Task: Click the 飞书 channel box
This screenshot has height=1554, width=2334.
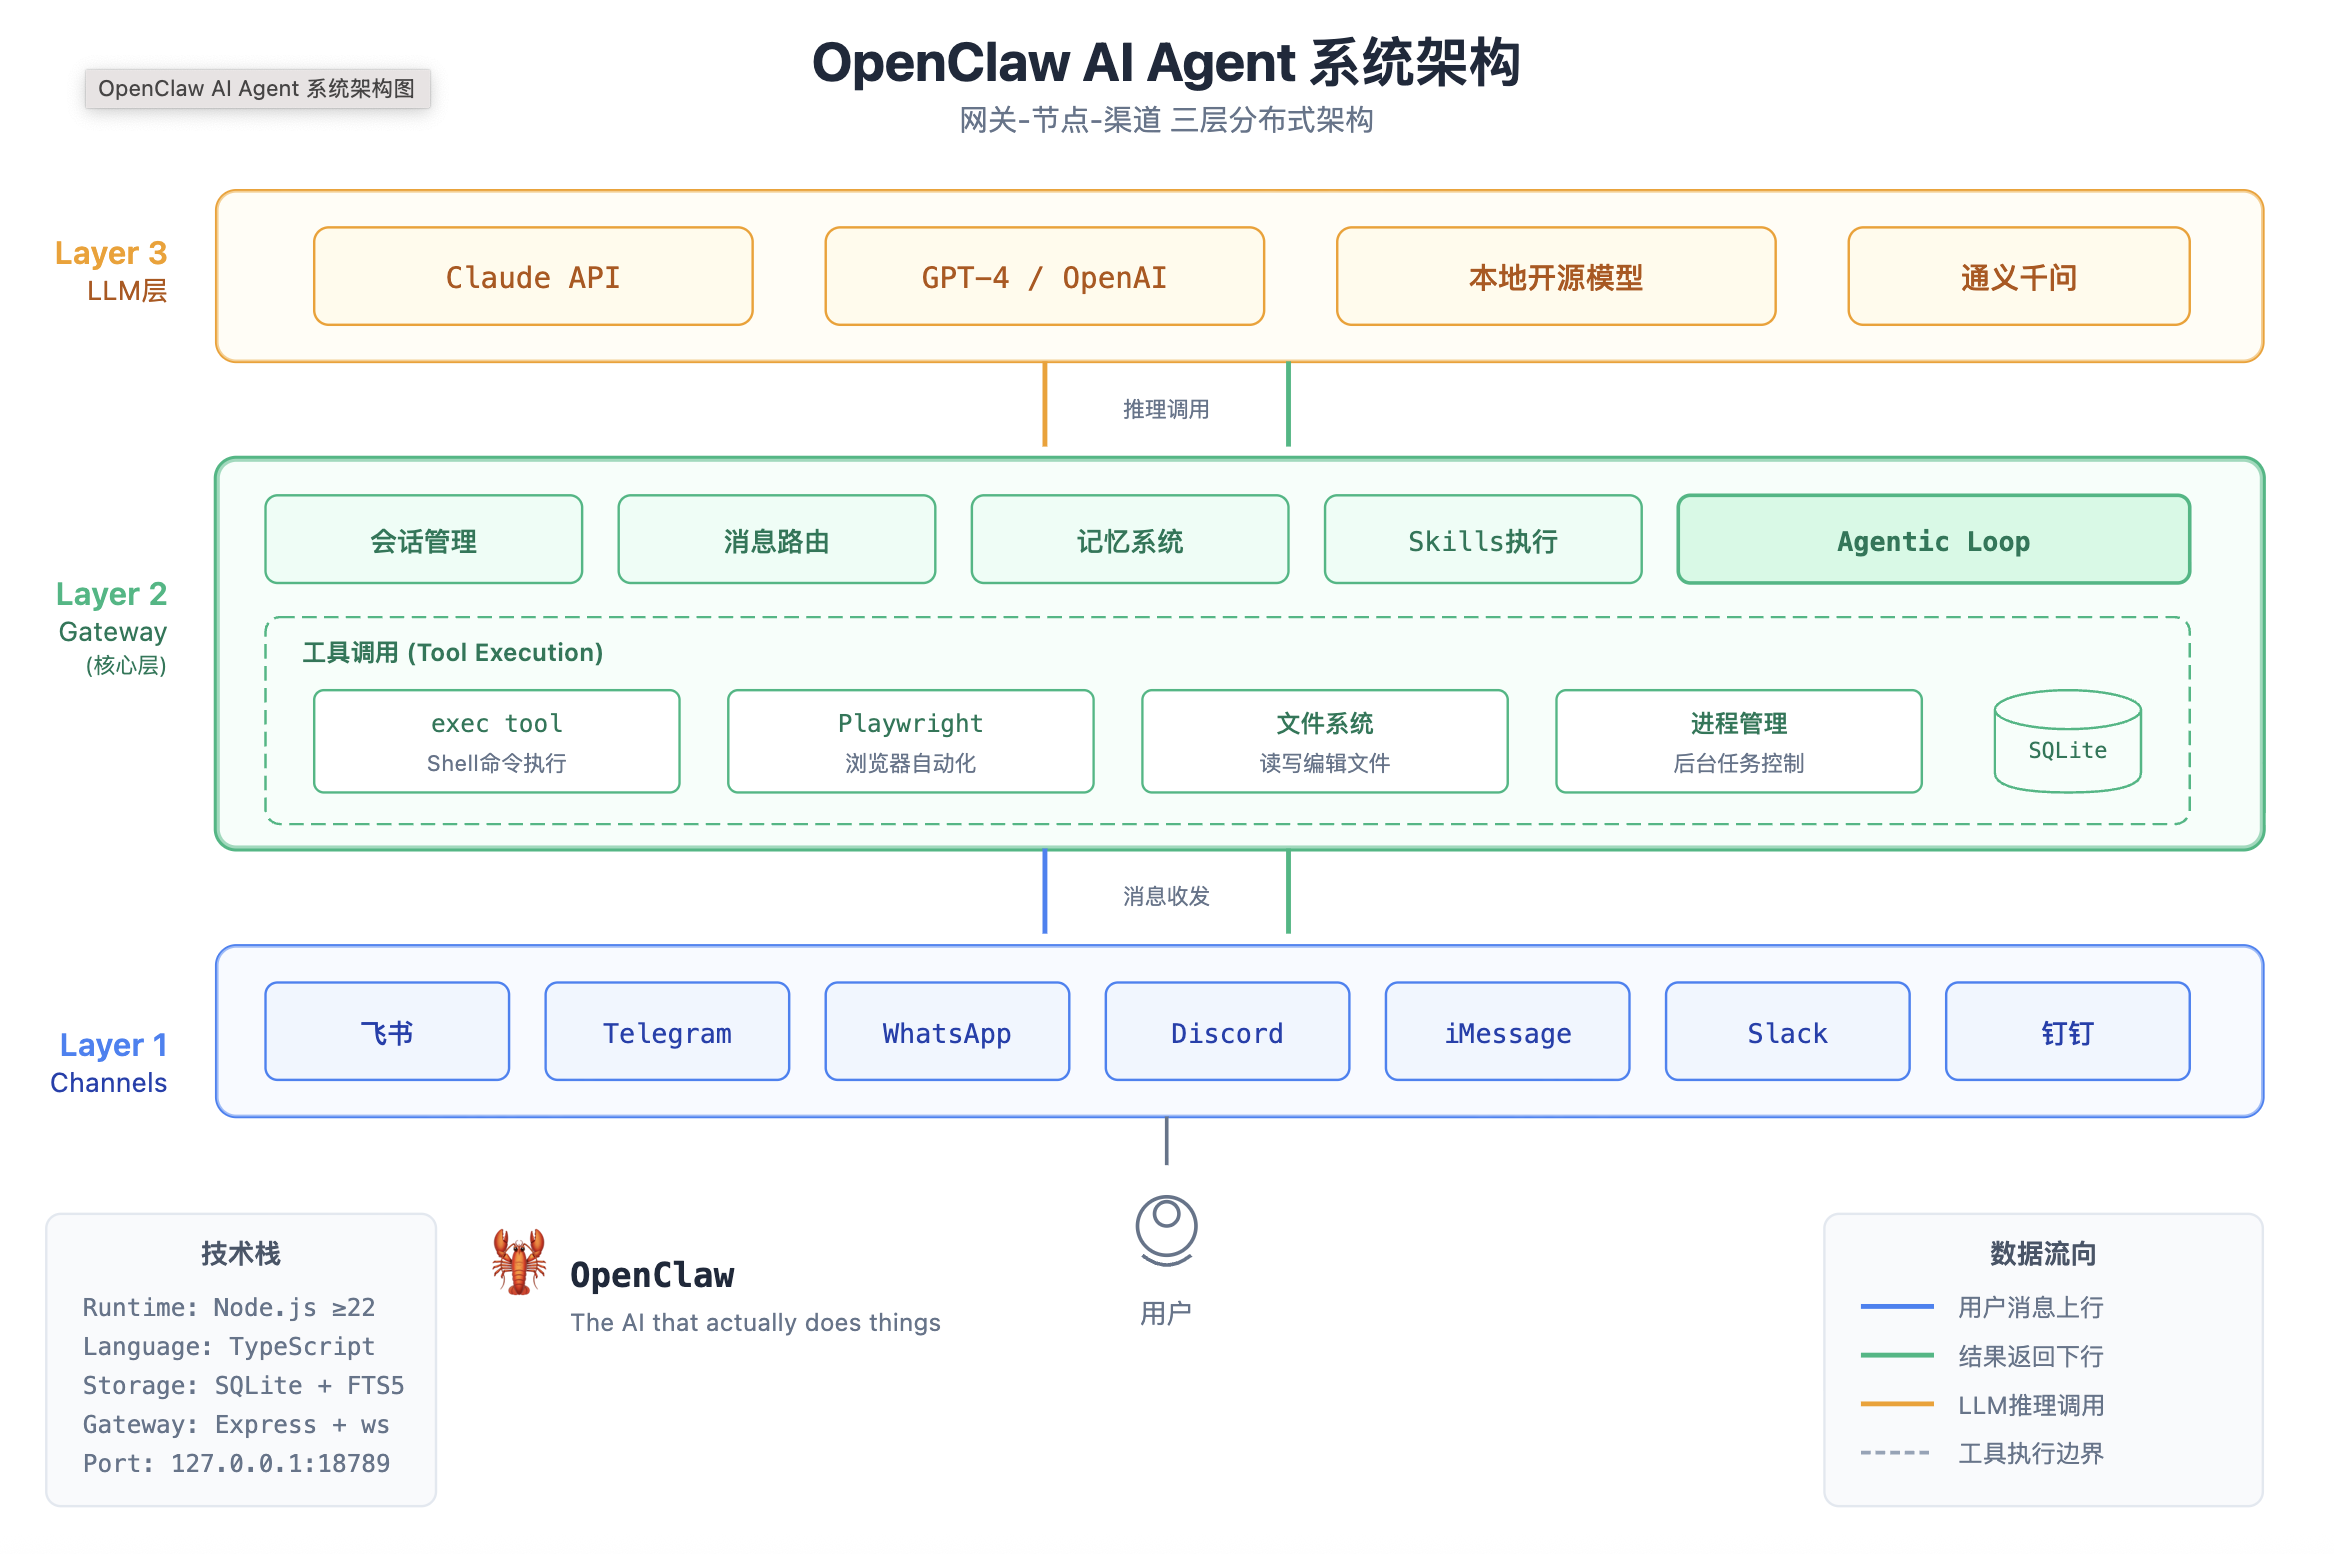Action: (387, 1031)
